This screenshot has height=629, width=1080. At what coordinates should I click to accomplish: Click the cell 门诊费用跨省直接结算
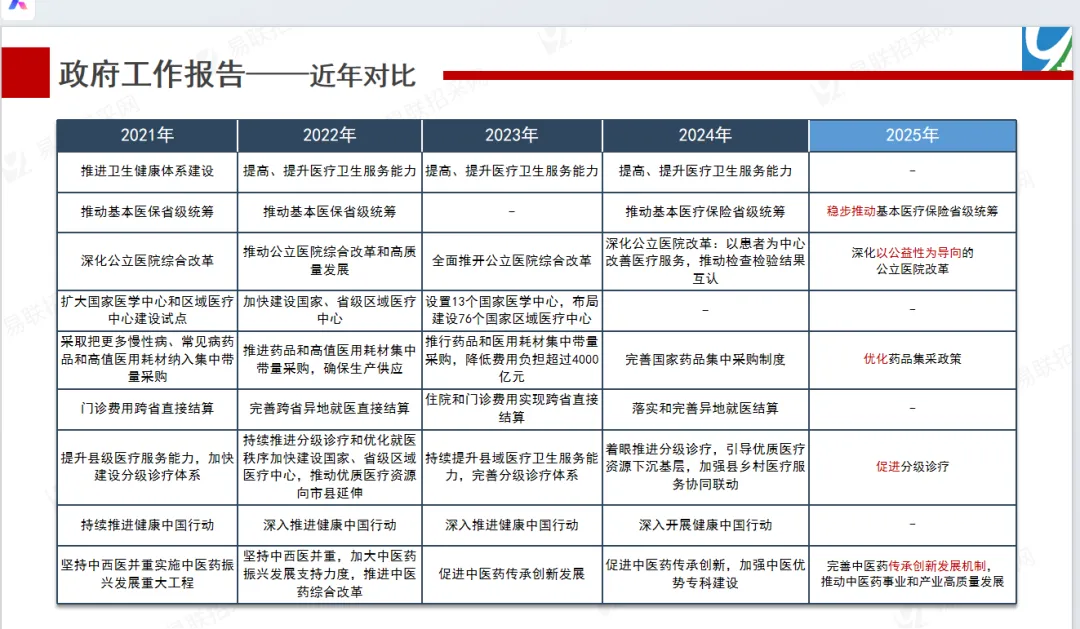pos(147,409)
